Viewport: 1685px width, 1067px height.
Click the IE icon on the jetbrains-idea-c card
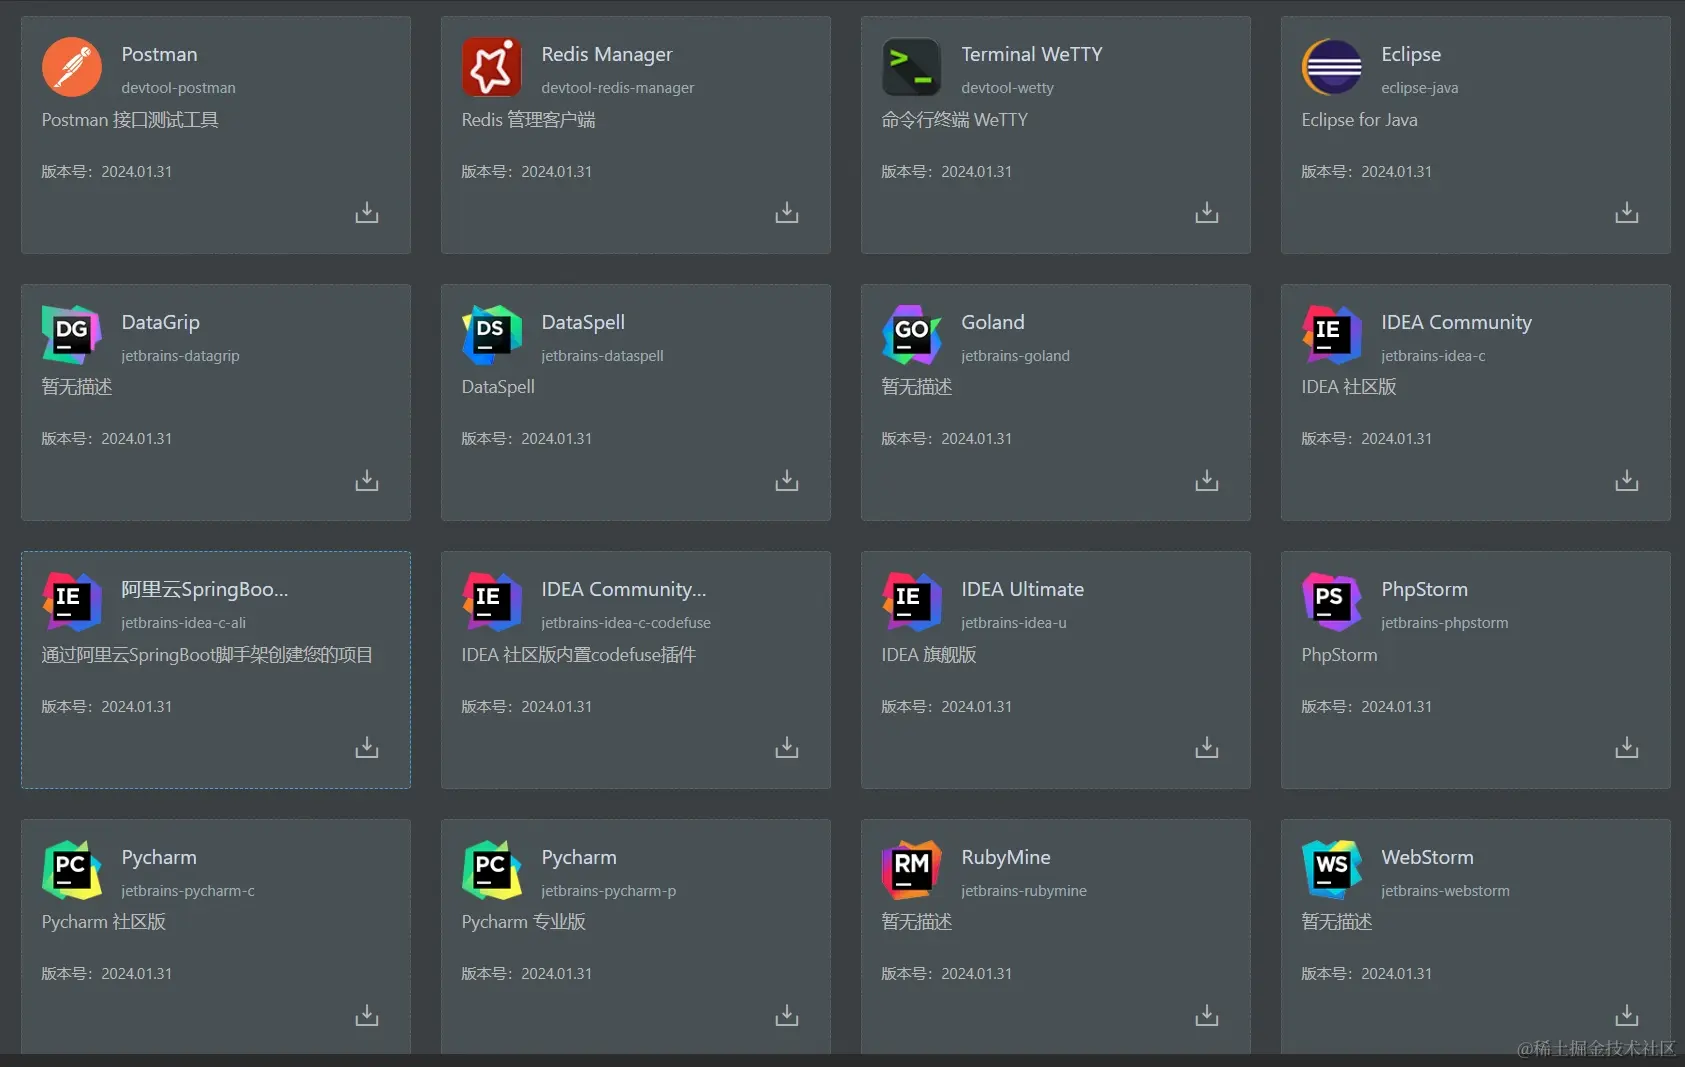click(1332, 335)
